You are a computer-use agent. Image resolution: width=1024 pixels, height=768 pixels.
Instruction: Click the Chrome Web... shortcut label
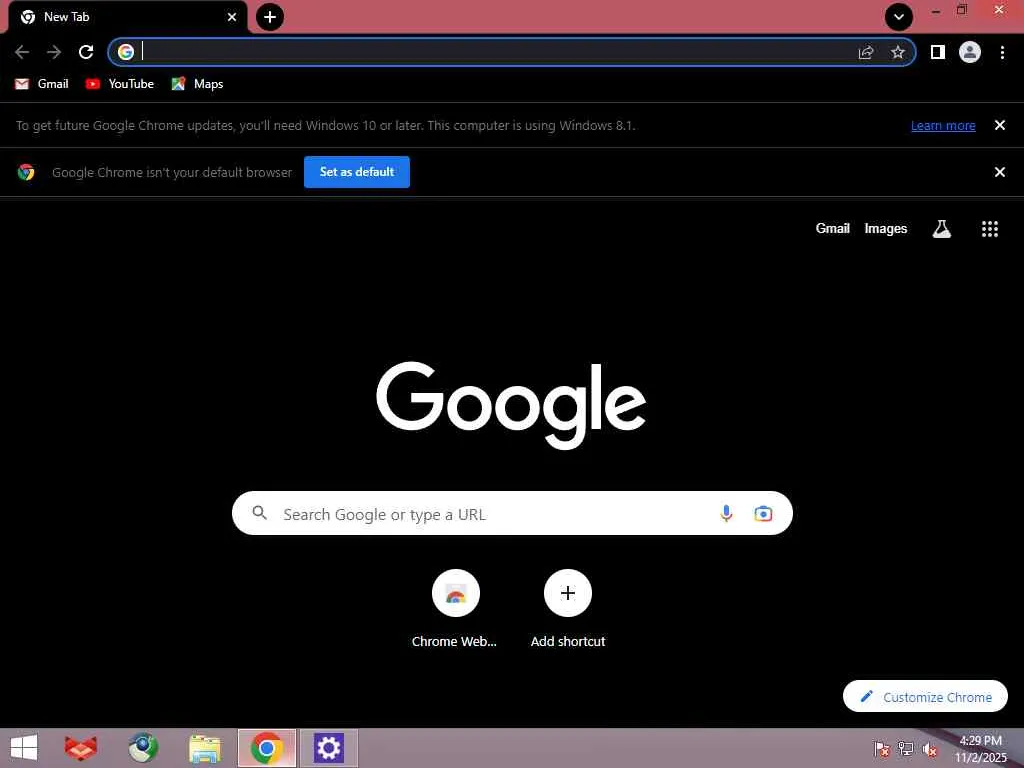[x=454, y=641]
